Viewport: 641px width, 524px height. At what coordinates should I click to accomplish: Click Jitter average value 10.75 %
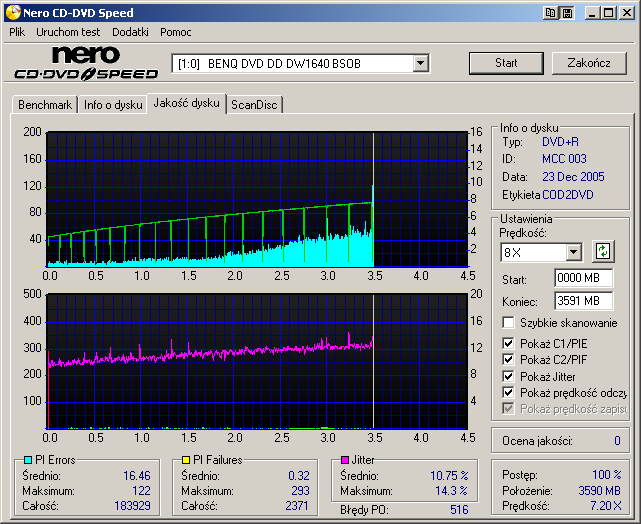449,475
